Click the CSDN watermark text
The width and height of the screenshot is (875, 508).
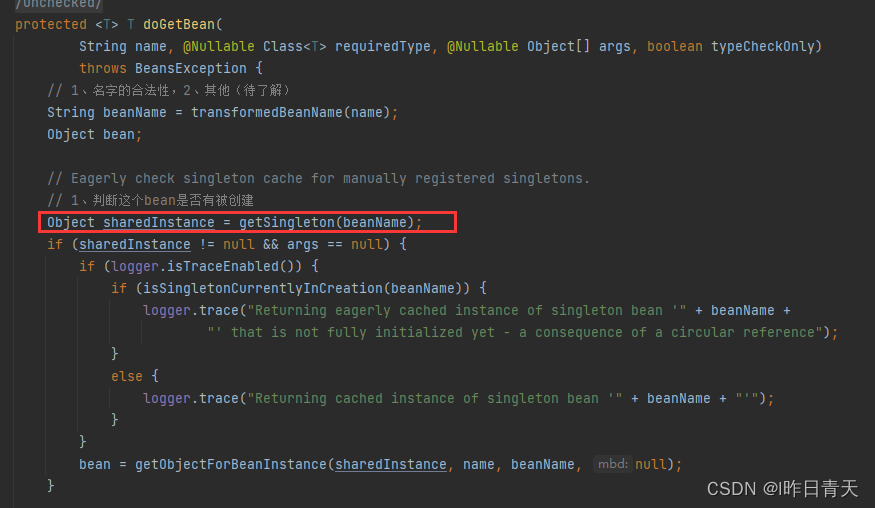point(782,488)
